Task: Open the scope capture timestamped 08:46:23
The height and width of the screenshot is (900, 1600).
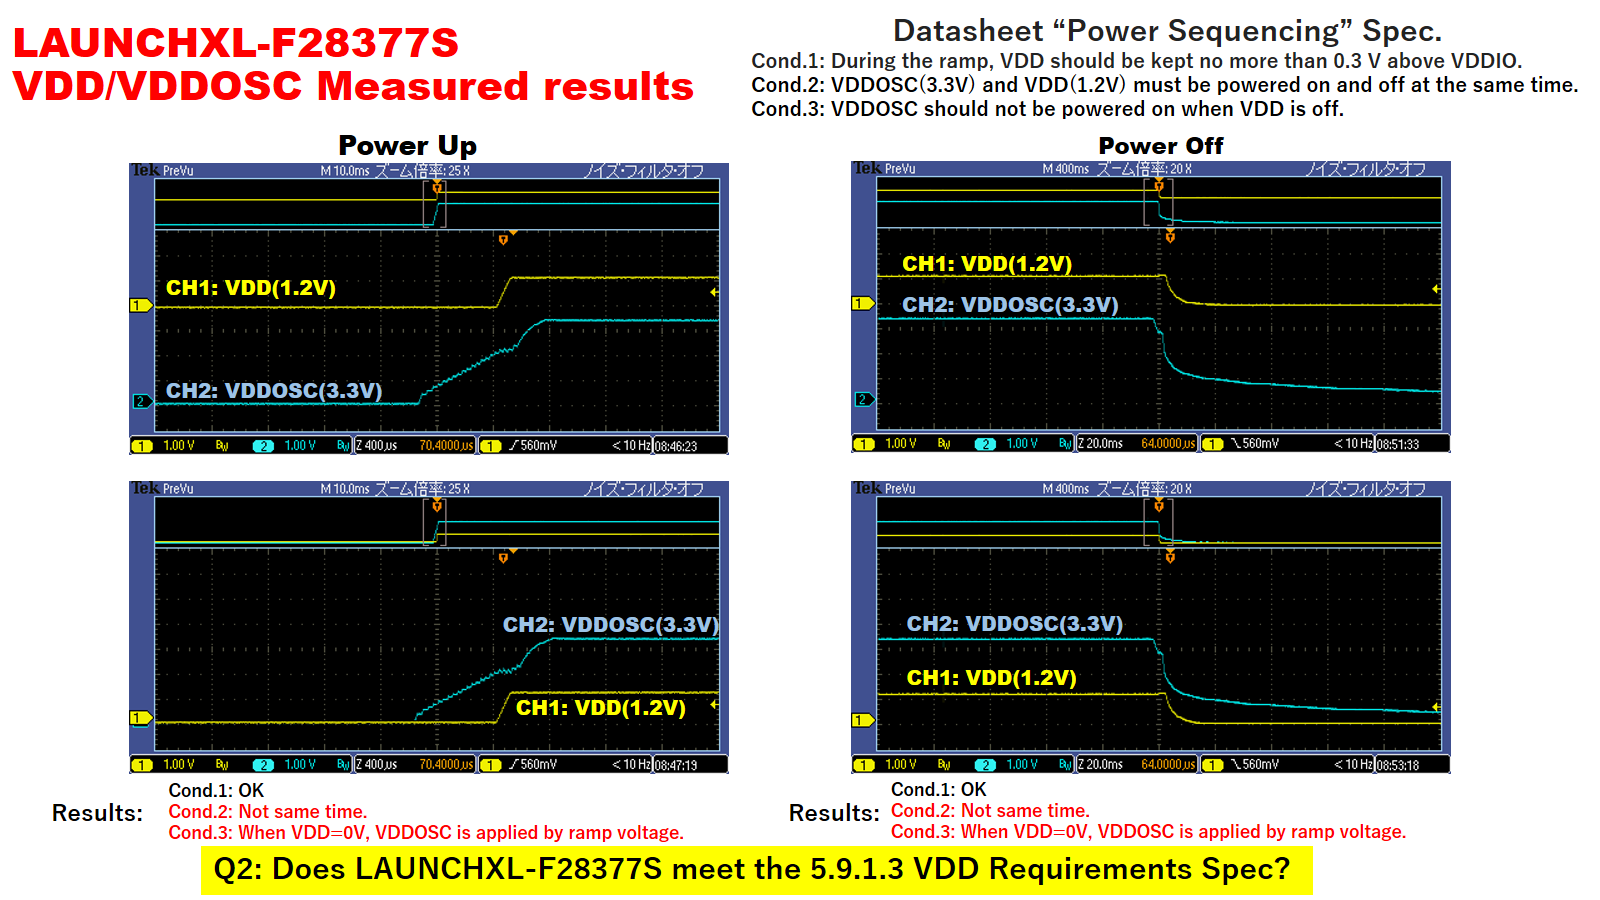Action: 429,309
